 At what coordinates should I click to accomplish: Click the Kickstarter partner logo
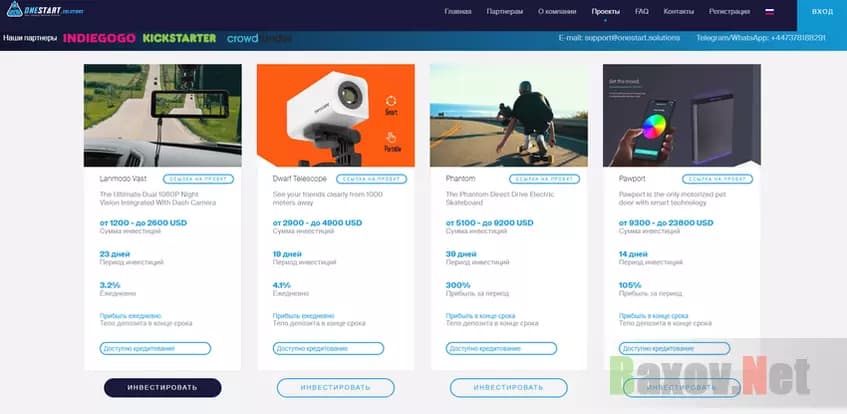179,38
